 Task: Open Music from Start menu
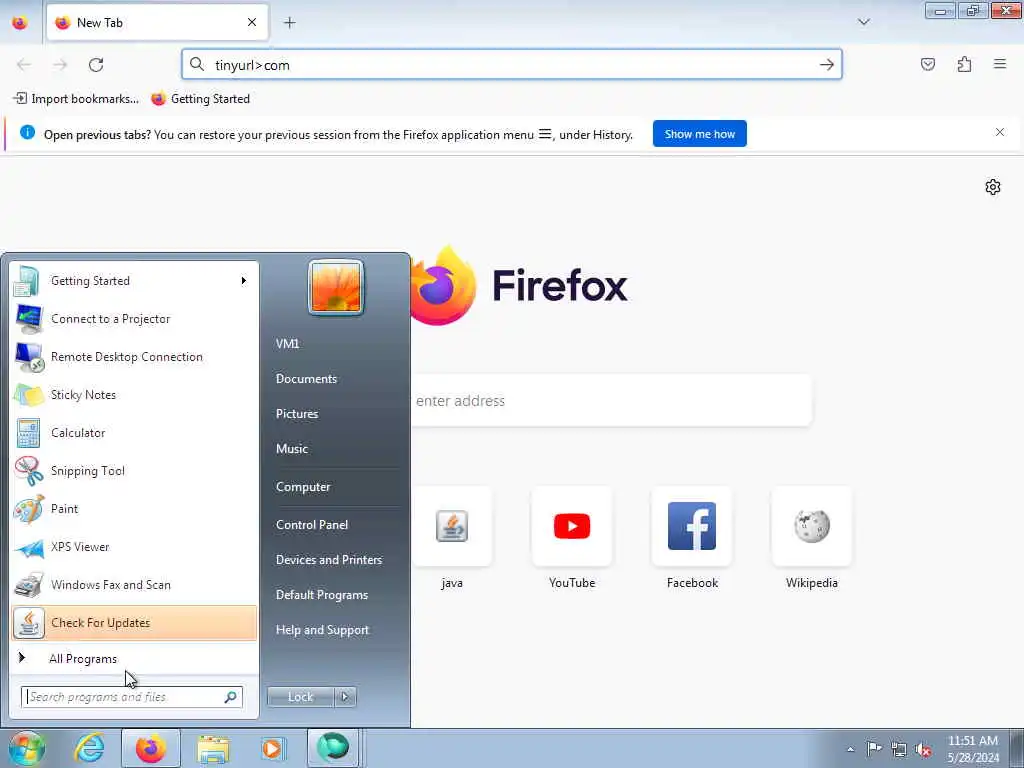(292, 449)
